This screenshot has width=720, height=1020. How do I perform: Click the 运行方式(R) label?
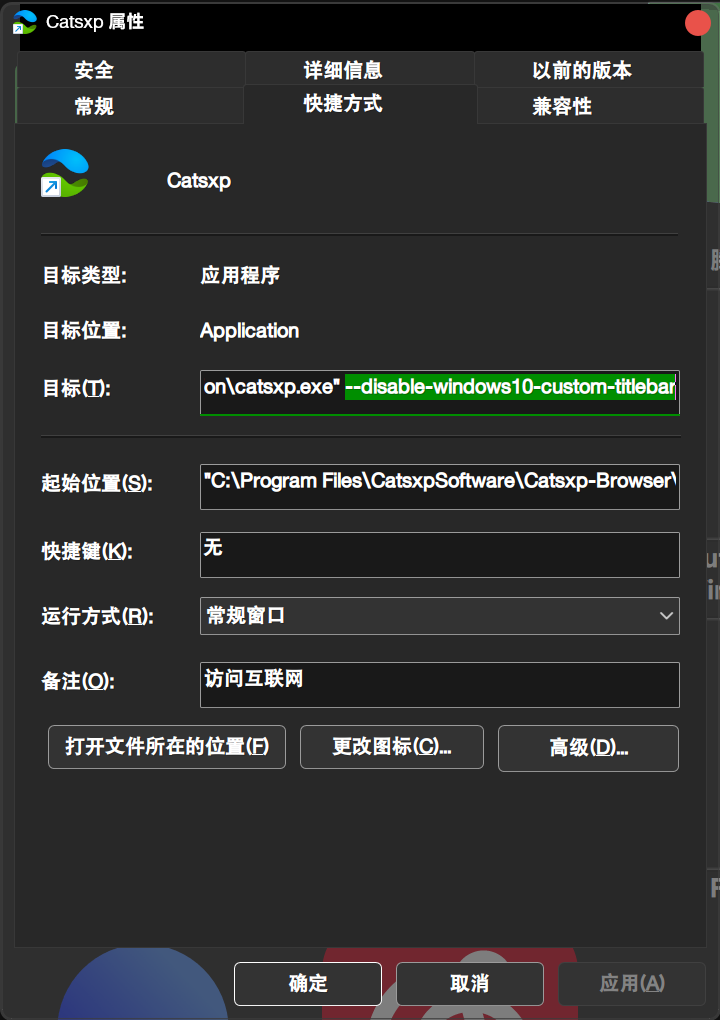(98, 615)
